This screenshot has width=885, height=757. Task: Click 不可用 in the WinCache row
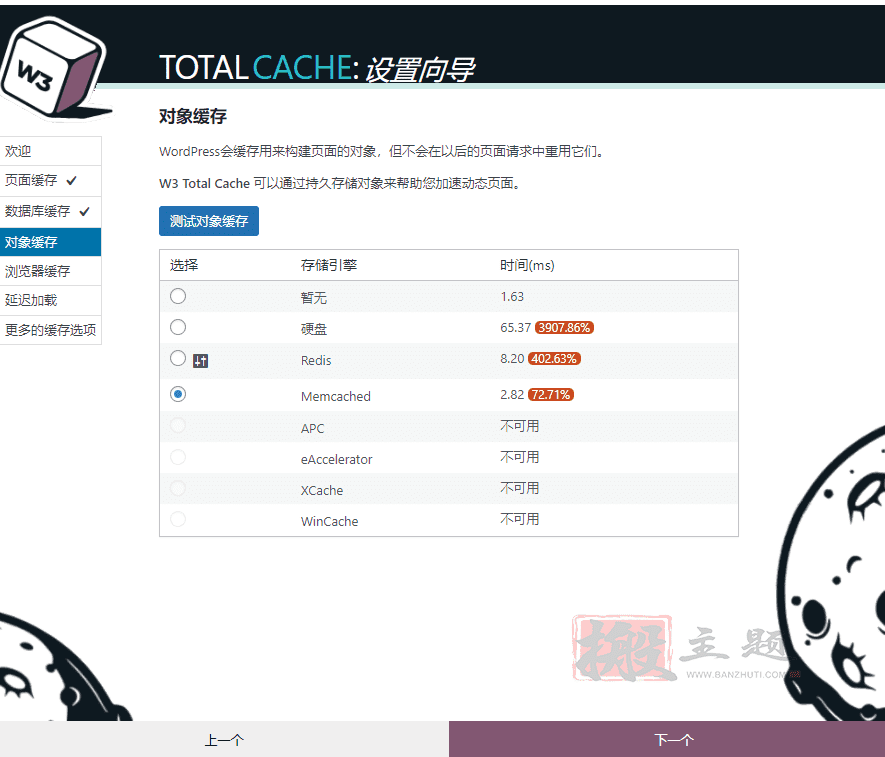[520, 519]
